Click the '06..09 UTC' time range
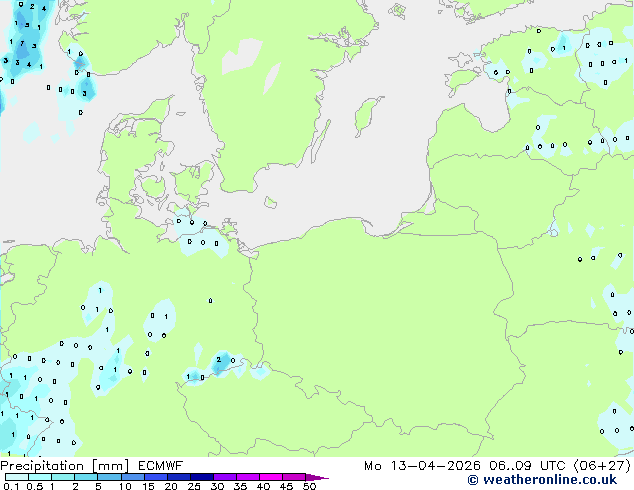The height and width of the screenshot is (490, 634). pyautogui.click(x=528, y=466)
